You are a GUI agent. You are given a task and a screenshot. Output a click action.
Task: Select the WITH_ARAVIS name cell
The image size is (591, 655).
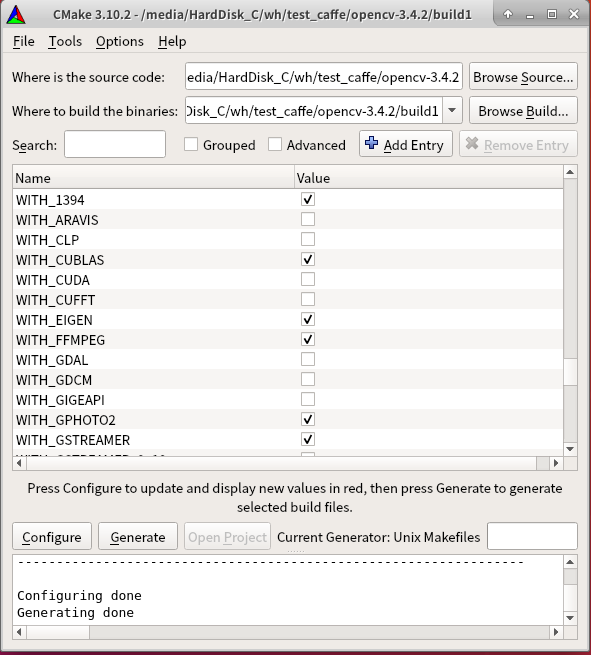coord(154,220)
